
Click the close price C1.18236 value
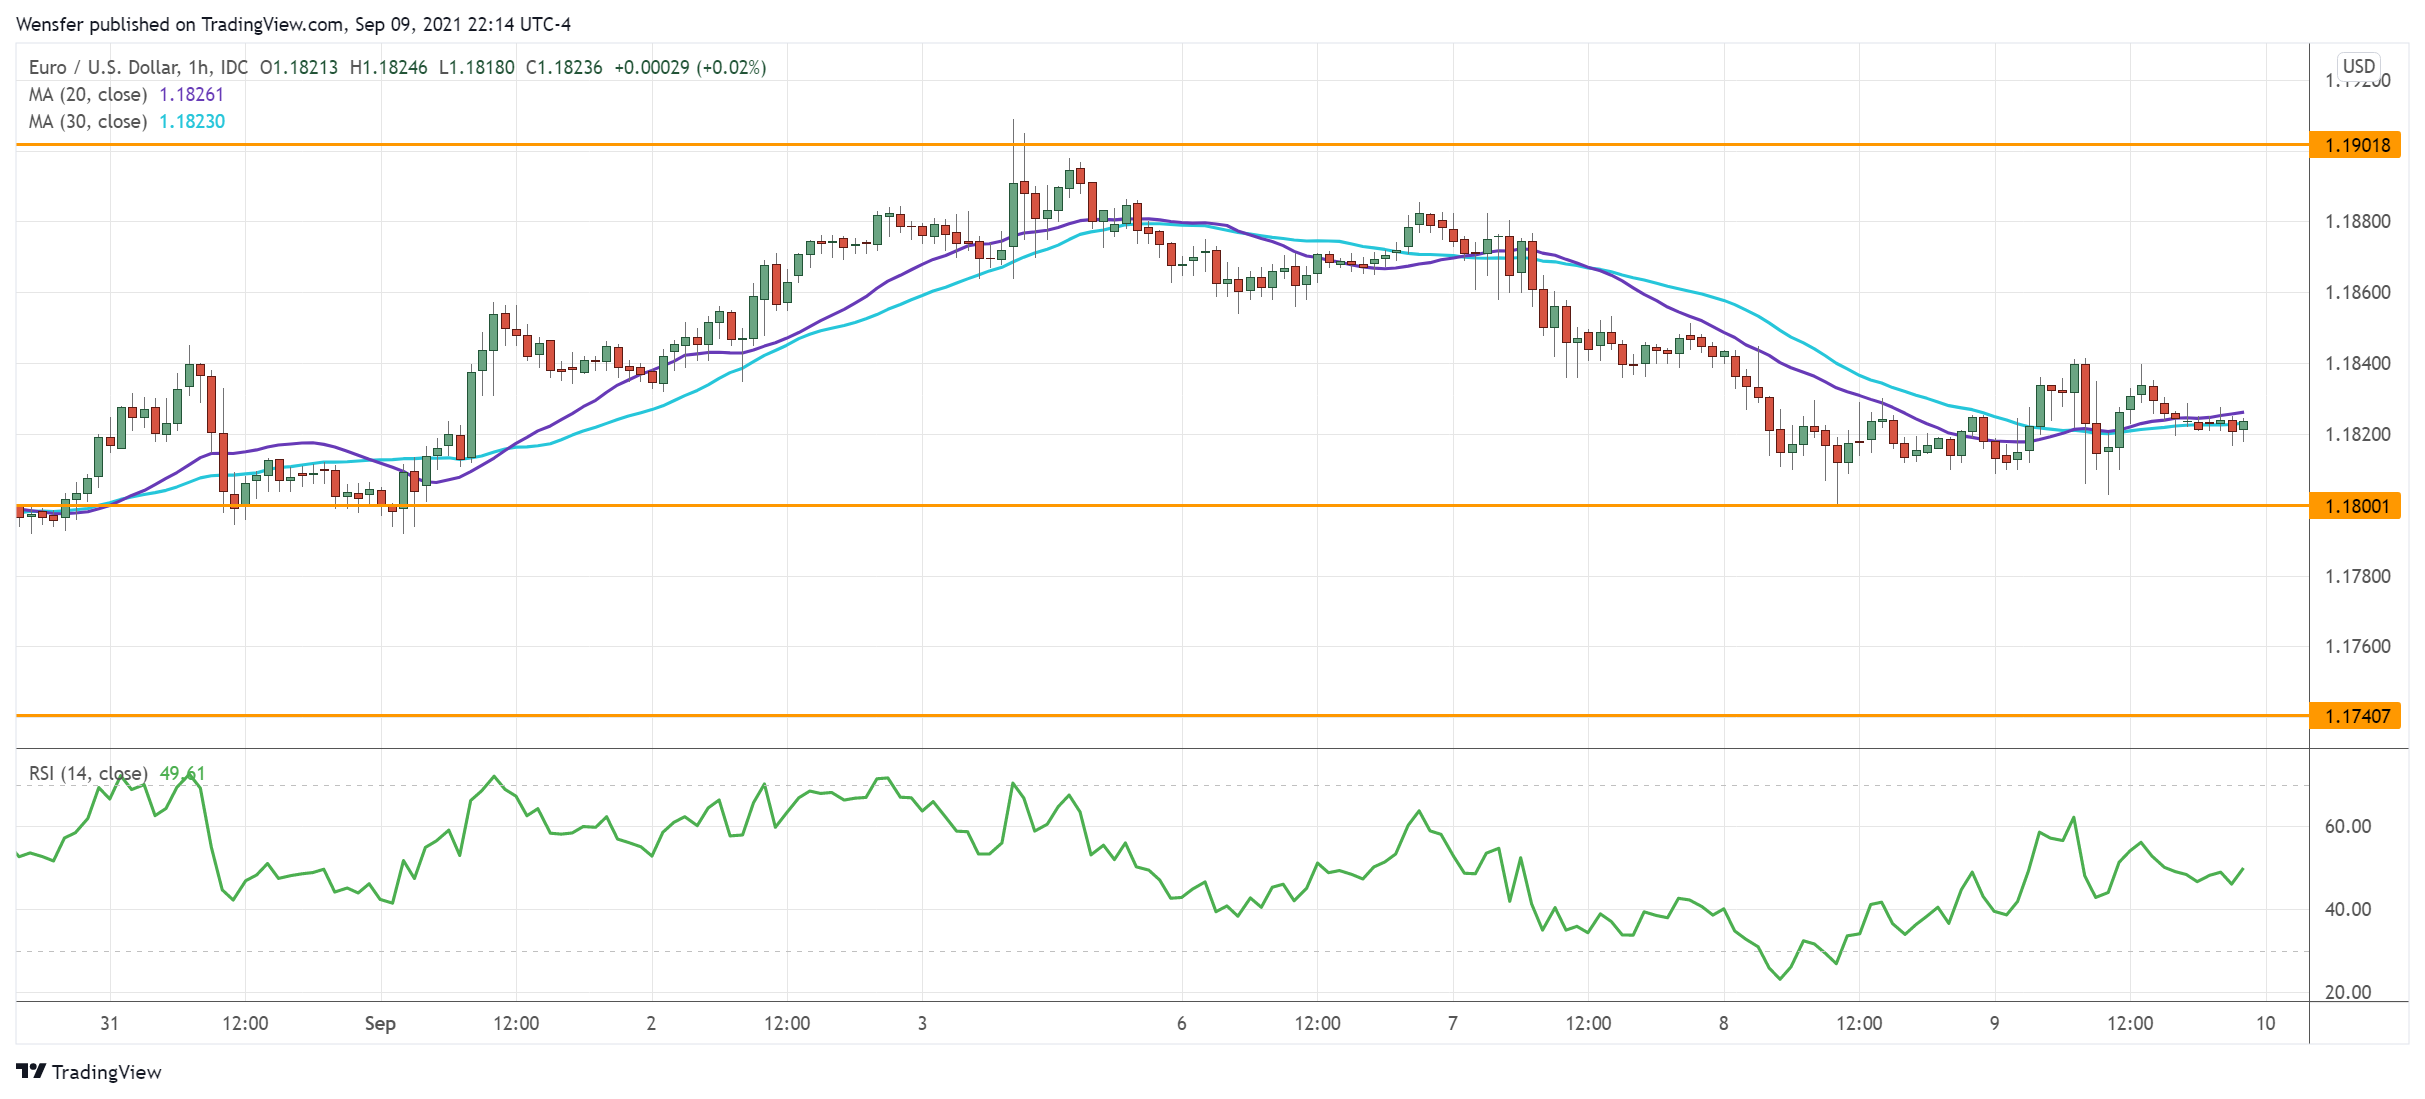click(x=564, y=68)
